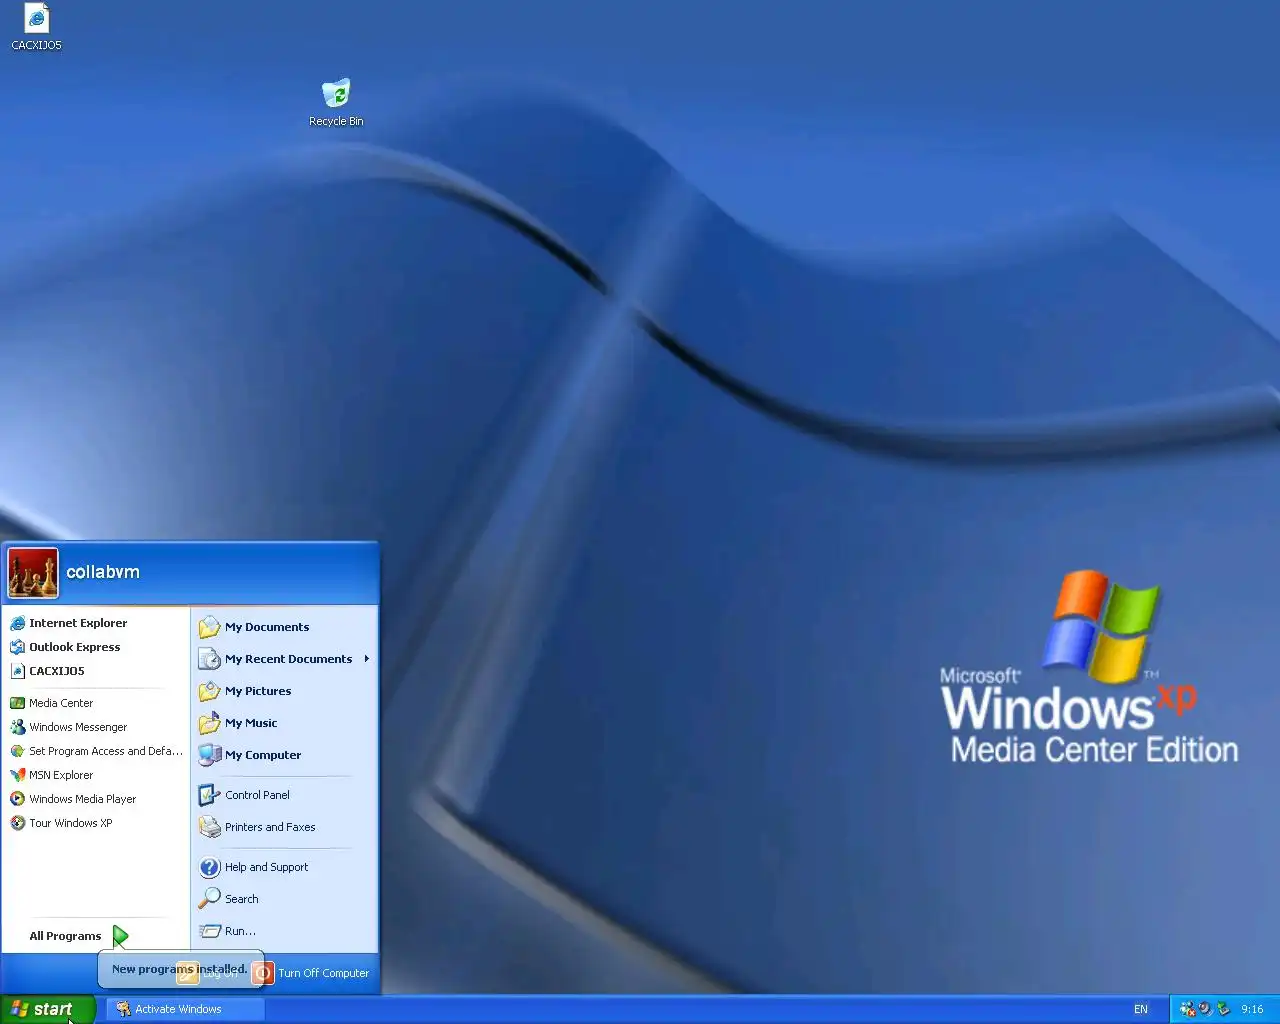Open Windows Messenger in Start menu list
Screen dimensions: 1280x1024
96,727
